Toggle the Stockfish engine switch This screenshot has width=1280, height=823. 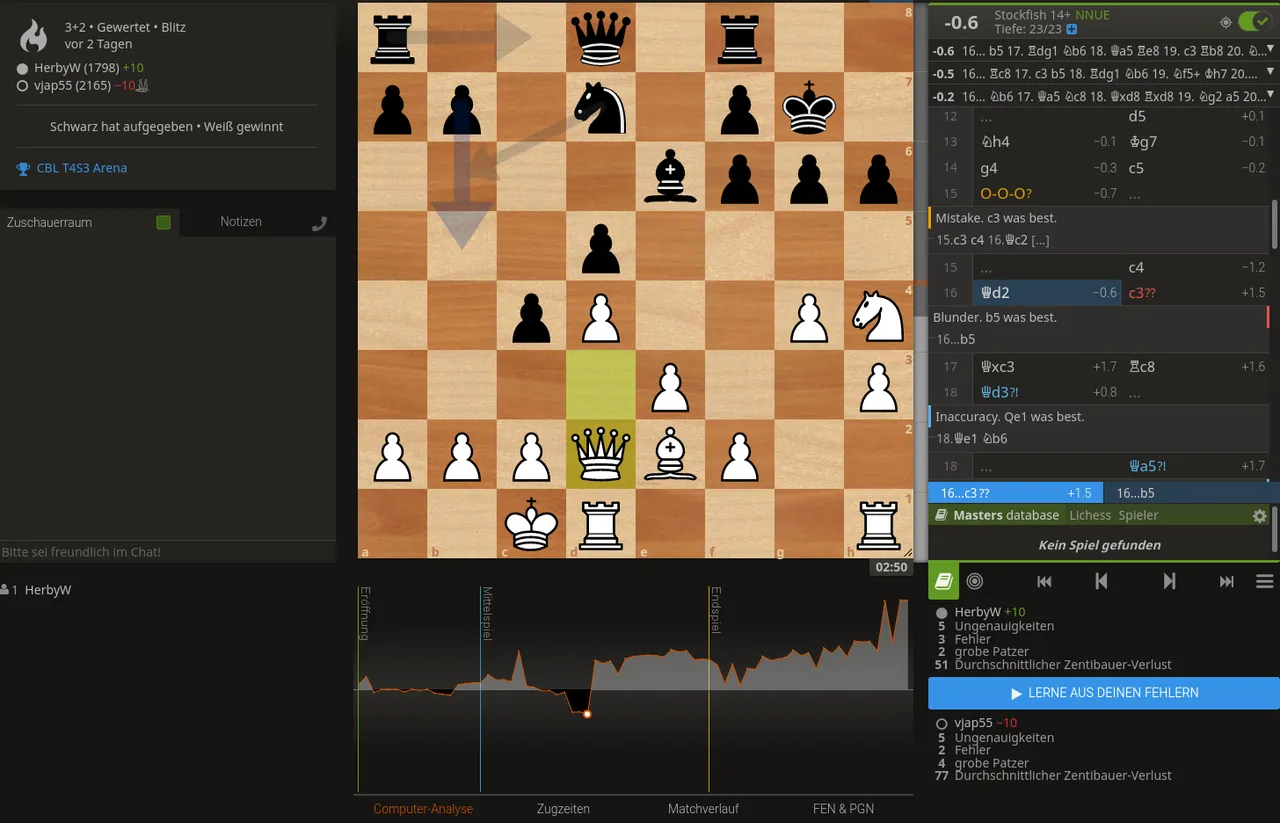[x=1253, y=22]
